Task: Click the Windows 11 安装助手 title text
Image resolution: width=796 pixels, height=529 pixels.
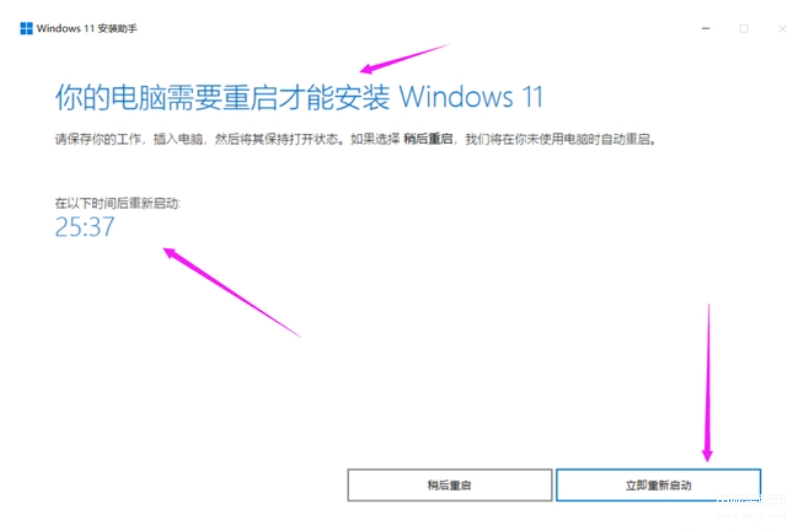Action: (87, 28)
